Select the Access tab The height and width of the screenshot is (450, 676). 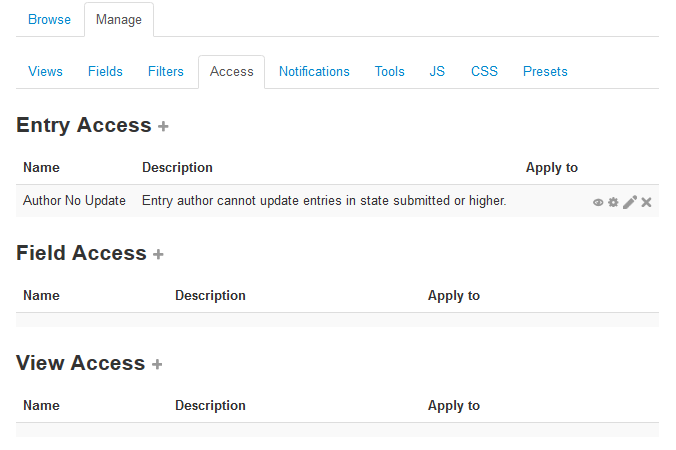click(x=231, y=71)
